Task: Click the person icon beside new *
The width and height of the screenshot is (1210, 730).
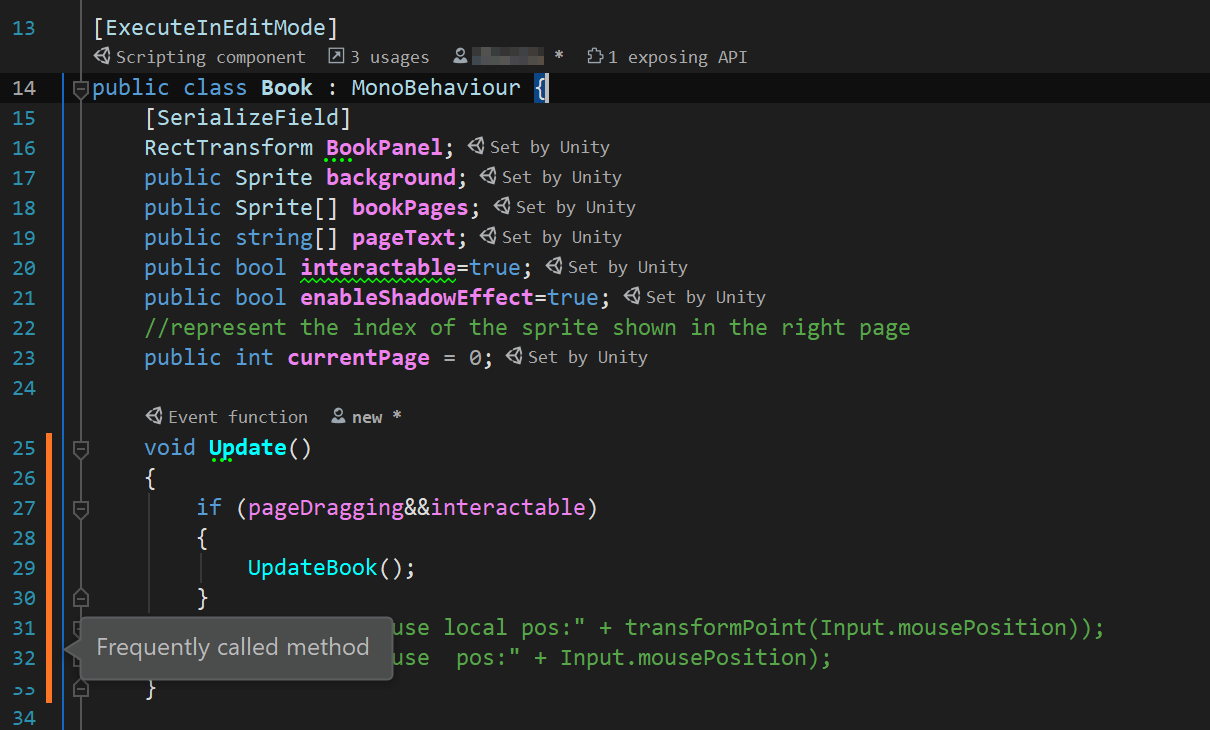Action: [x=338, y=417]
